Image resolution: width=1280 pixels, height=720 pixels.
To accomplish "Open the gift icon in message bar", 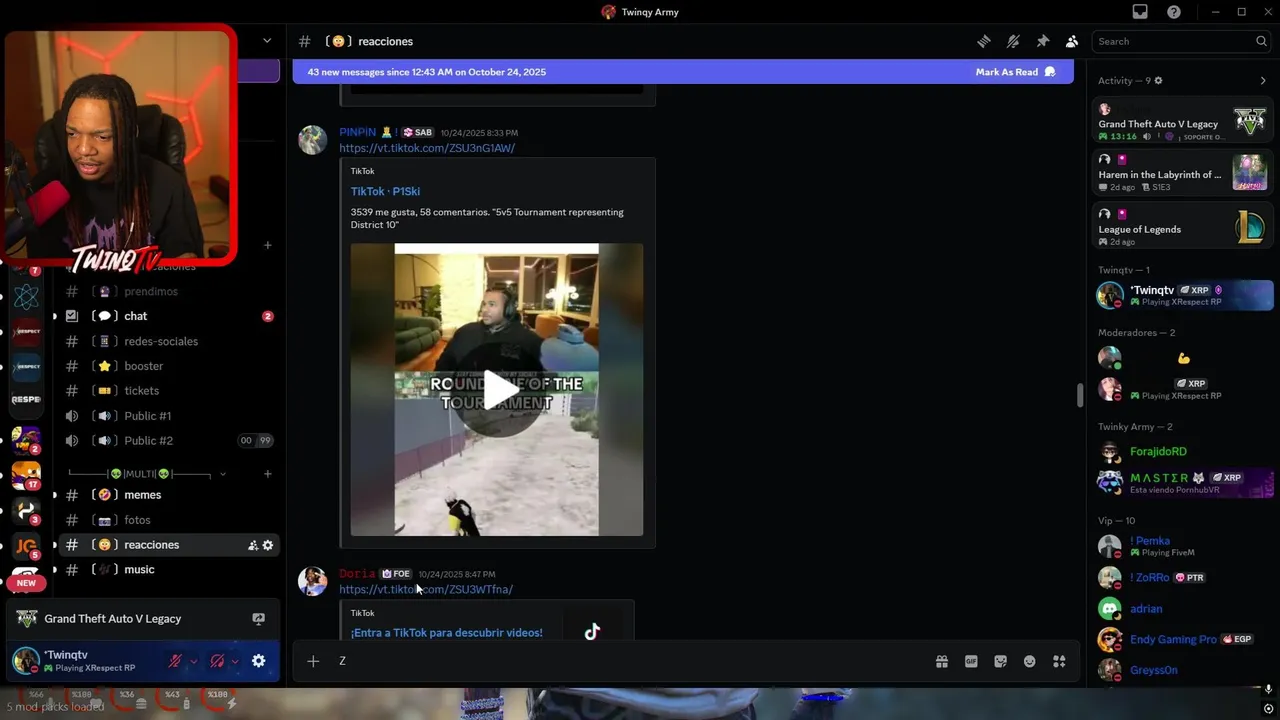I will click(x=942, y=661).
